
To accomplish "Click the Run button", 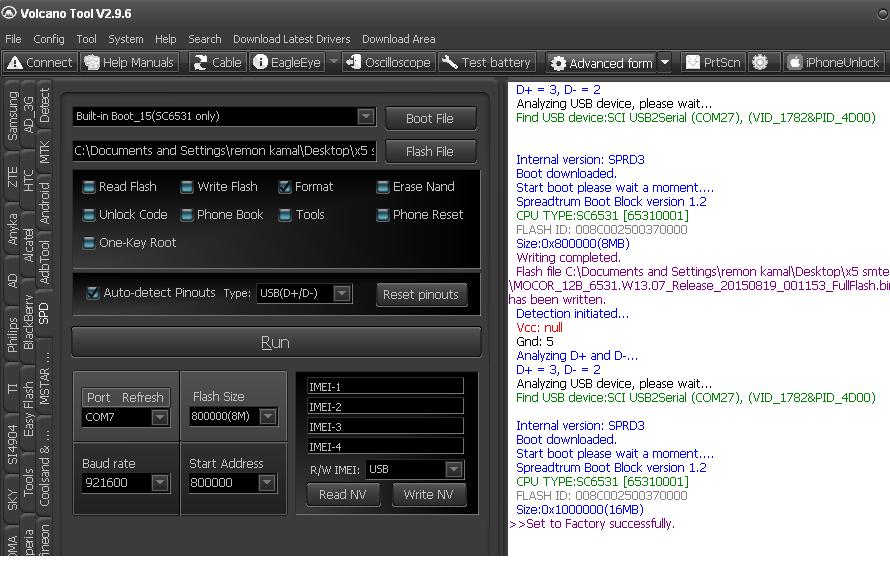I will point(276,342).
